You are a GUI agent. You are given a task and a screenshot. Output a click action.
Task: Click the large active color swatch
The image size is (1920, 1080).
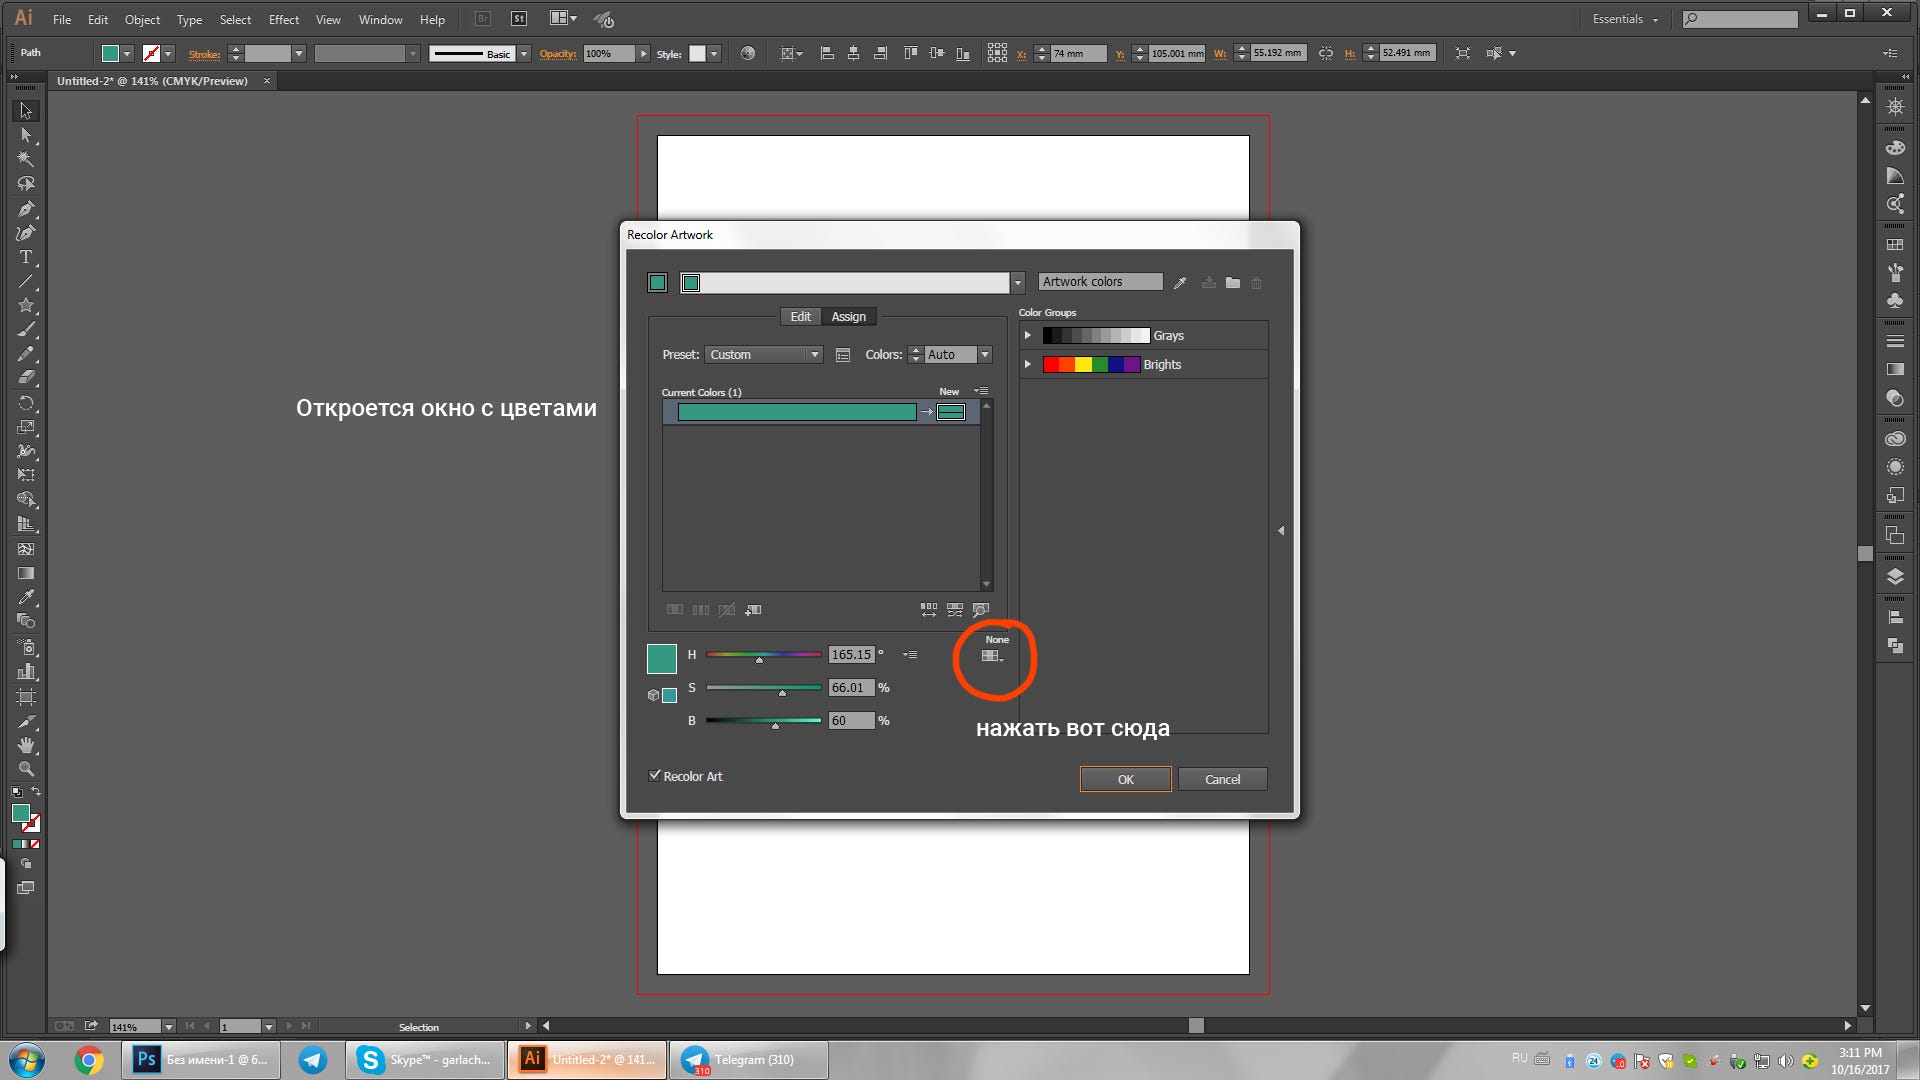[661, 659]
